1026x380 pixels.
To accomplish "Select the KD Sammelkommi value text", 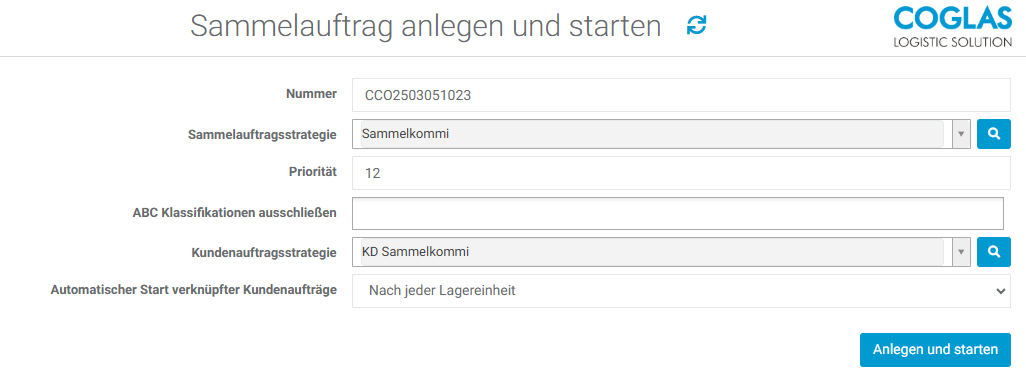I will pos(416,252).
